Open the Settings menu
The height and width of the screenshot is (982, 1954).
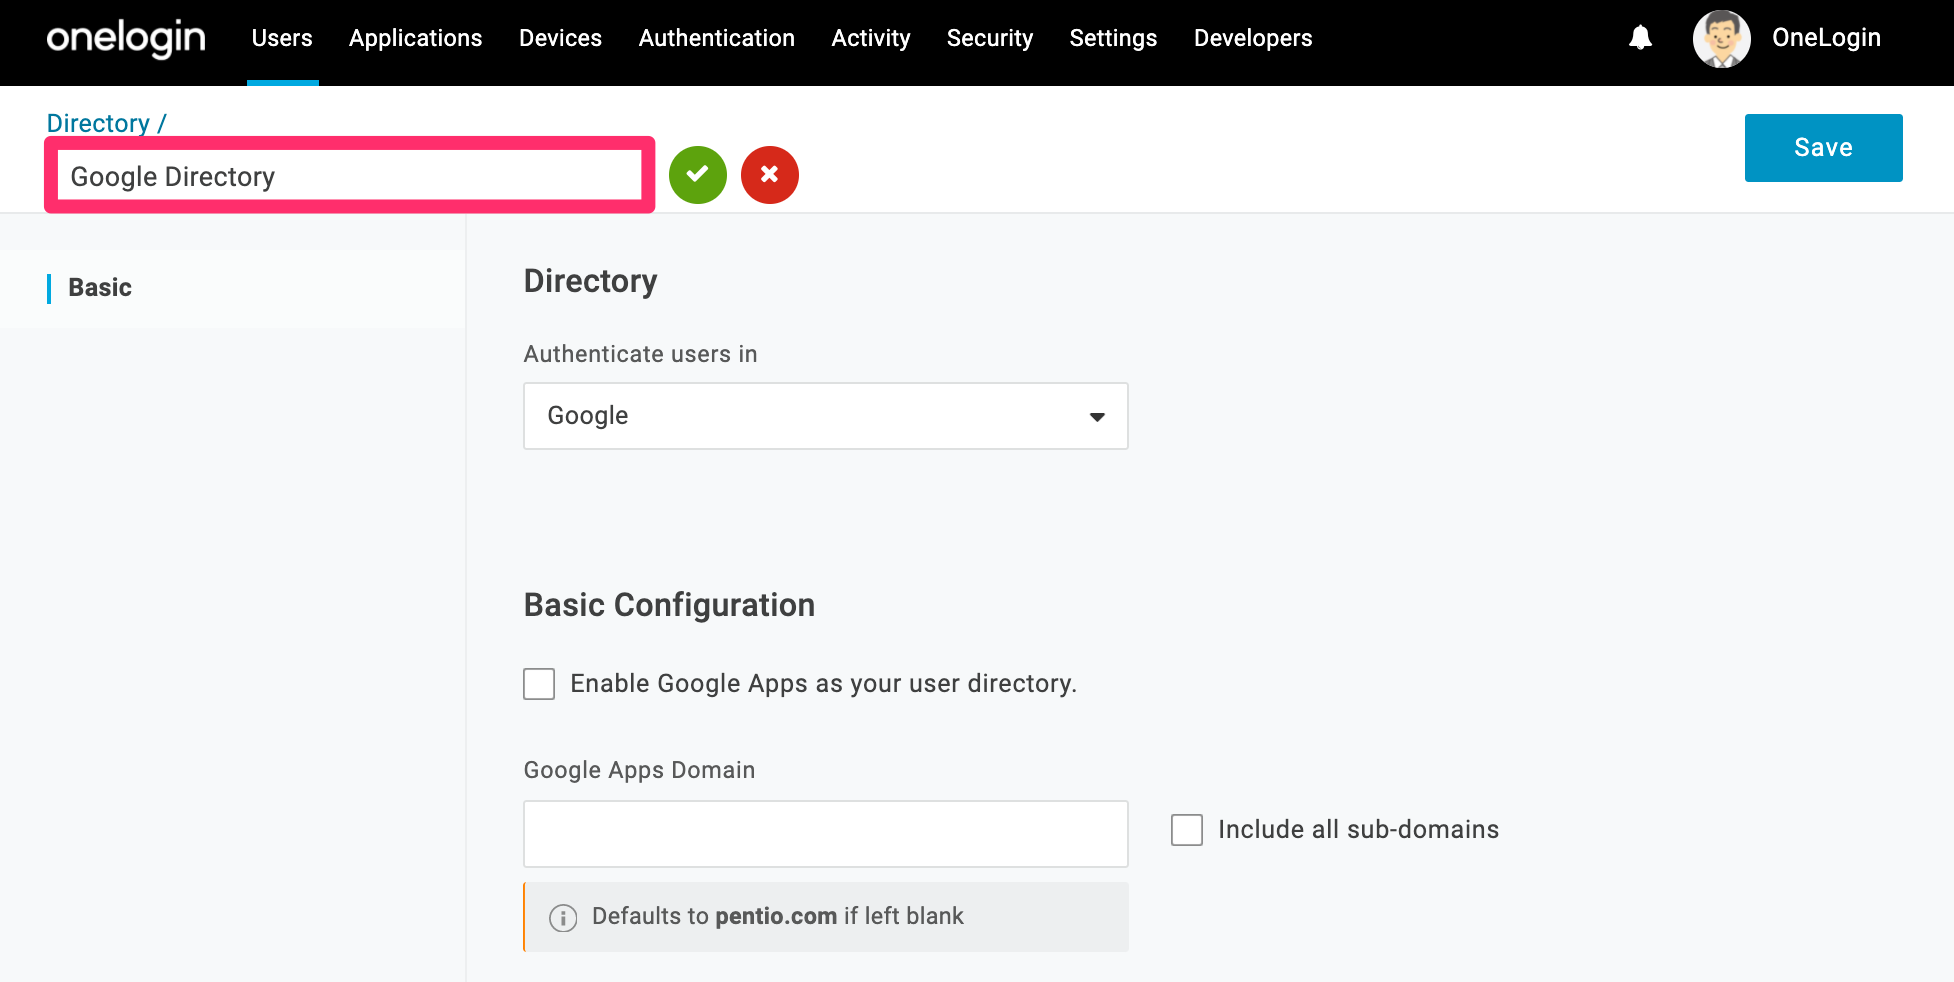[1113, 38]
